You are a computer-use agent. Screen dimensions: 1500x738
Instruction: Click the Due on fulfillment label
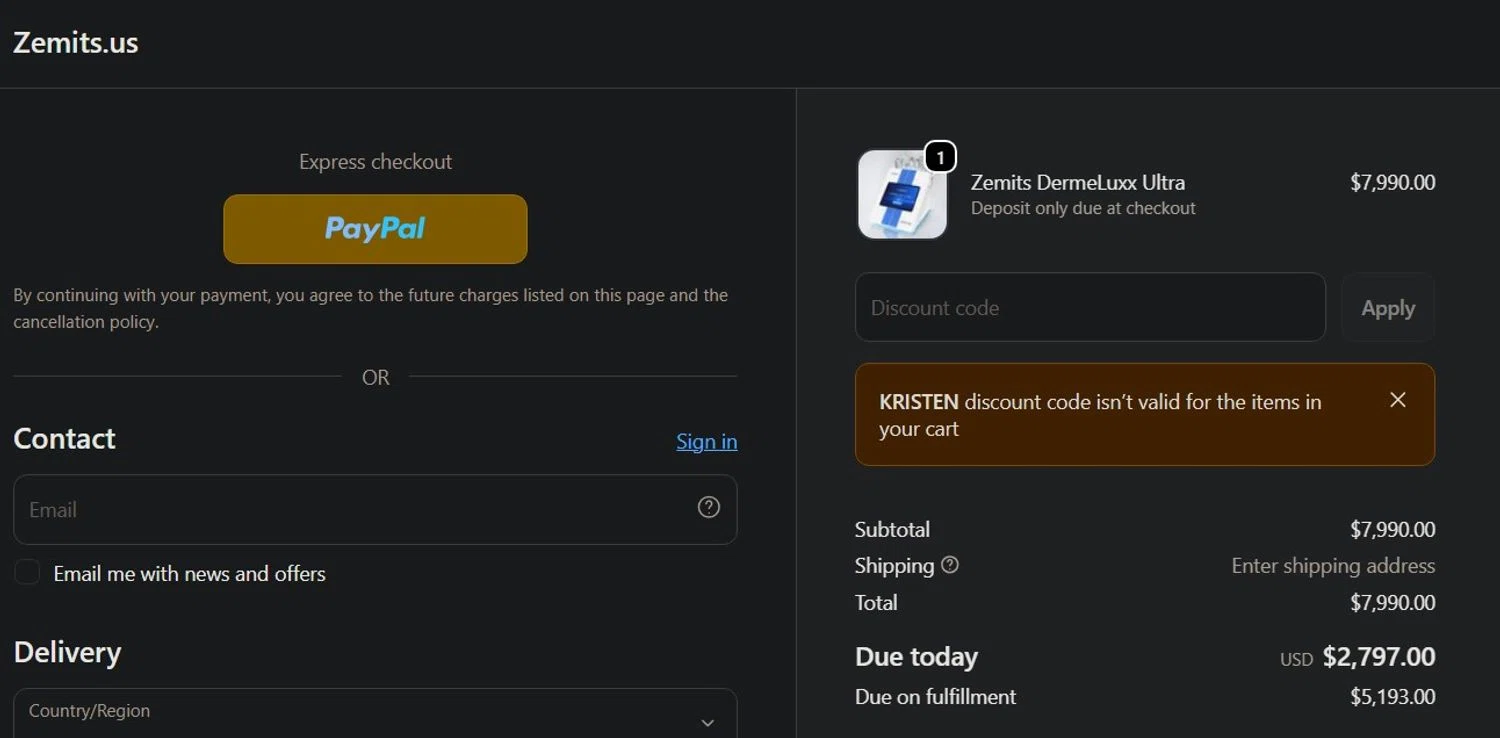click(x=935, y=697)
